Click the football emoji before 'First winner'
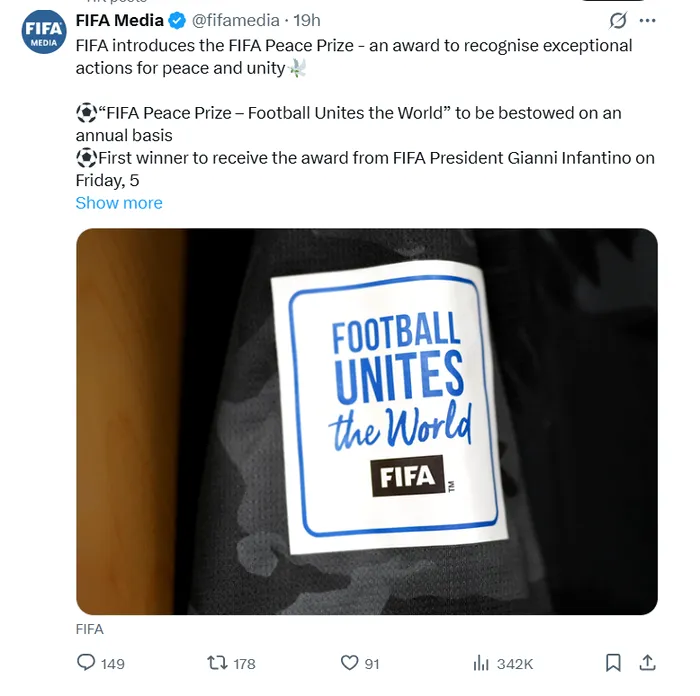 (87, 158)
